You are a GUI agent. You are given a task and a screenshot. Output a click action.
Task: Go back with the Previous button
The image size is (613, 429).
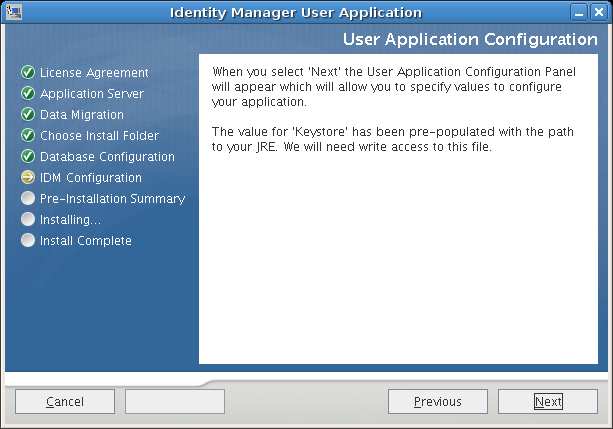[438, 402]
